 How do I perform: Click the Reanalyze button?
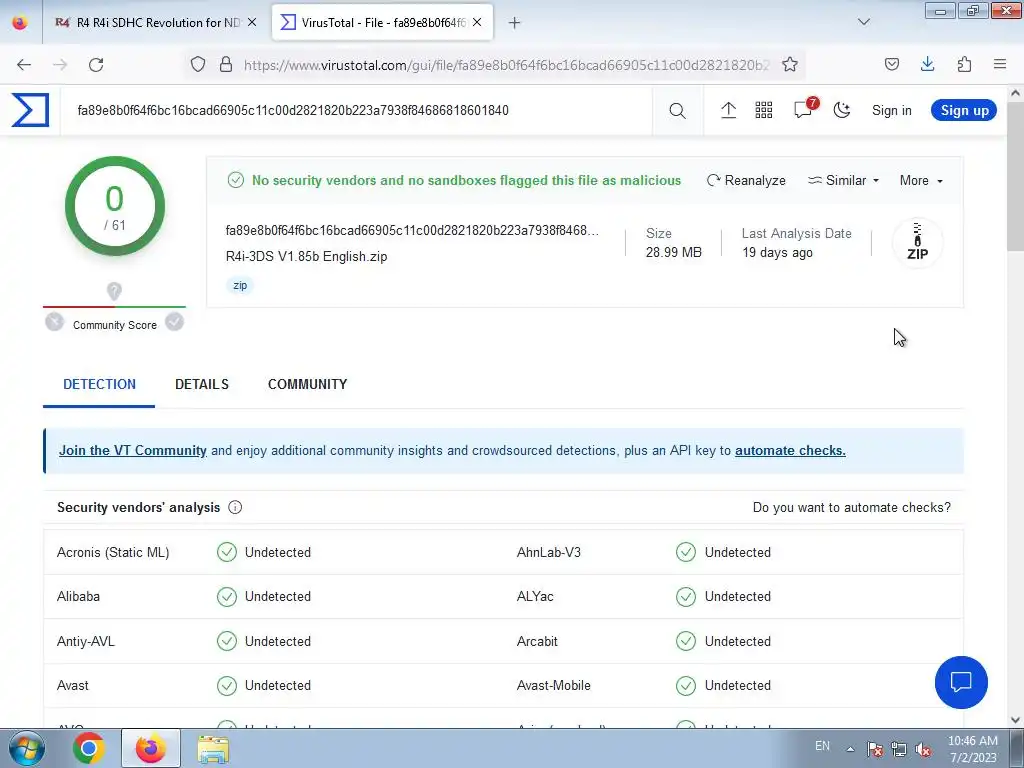click(746, 180)
